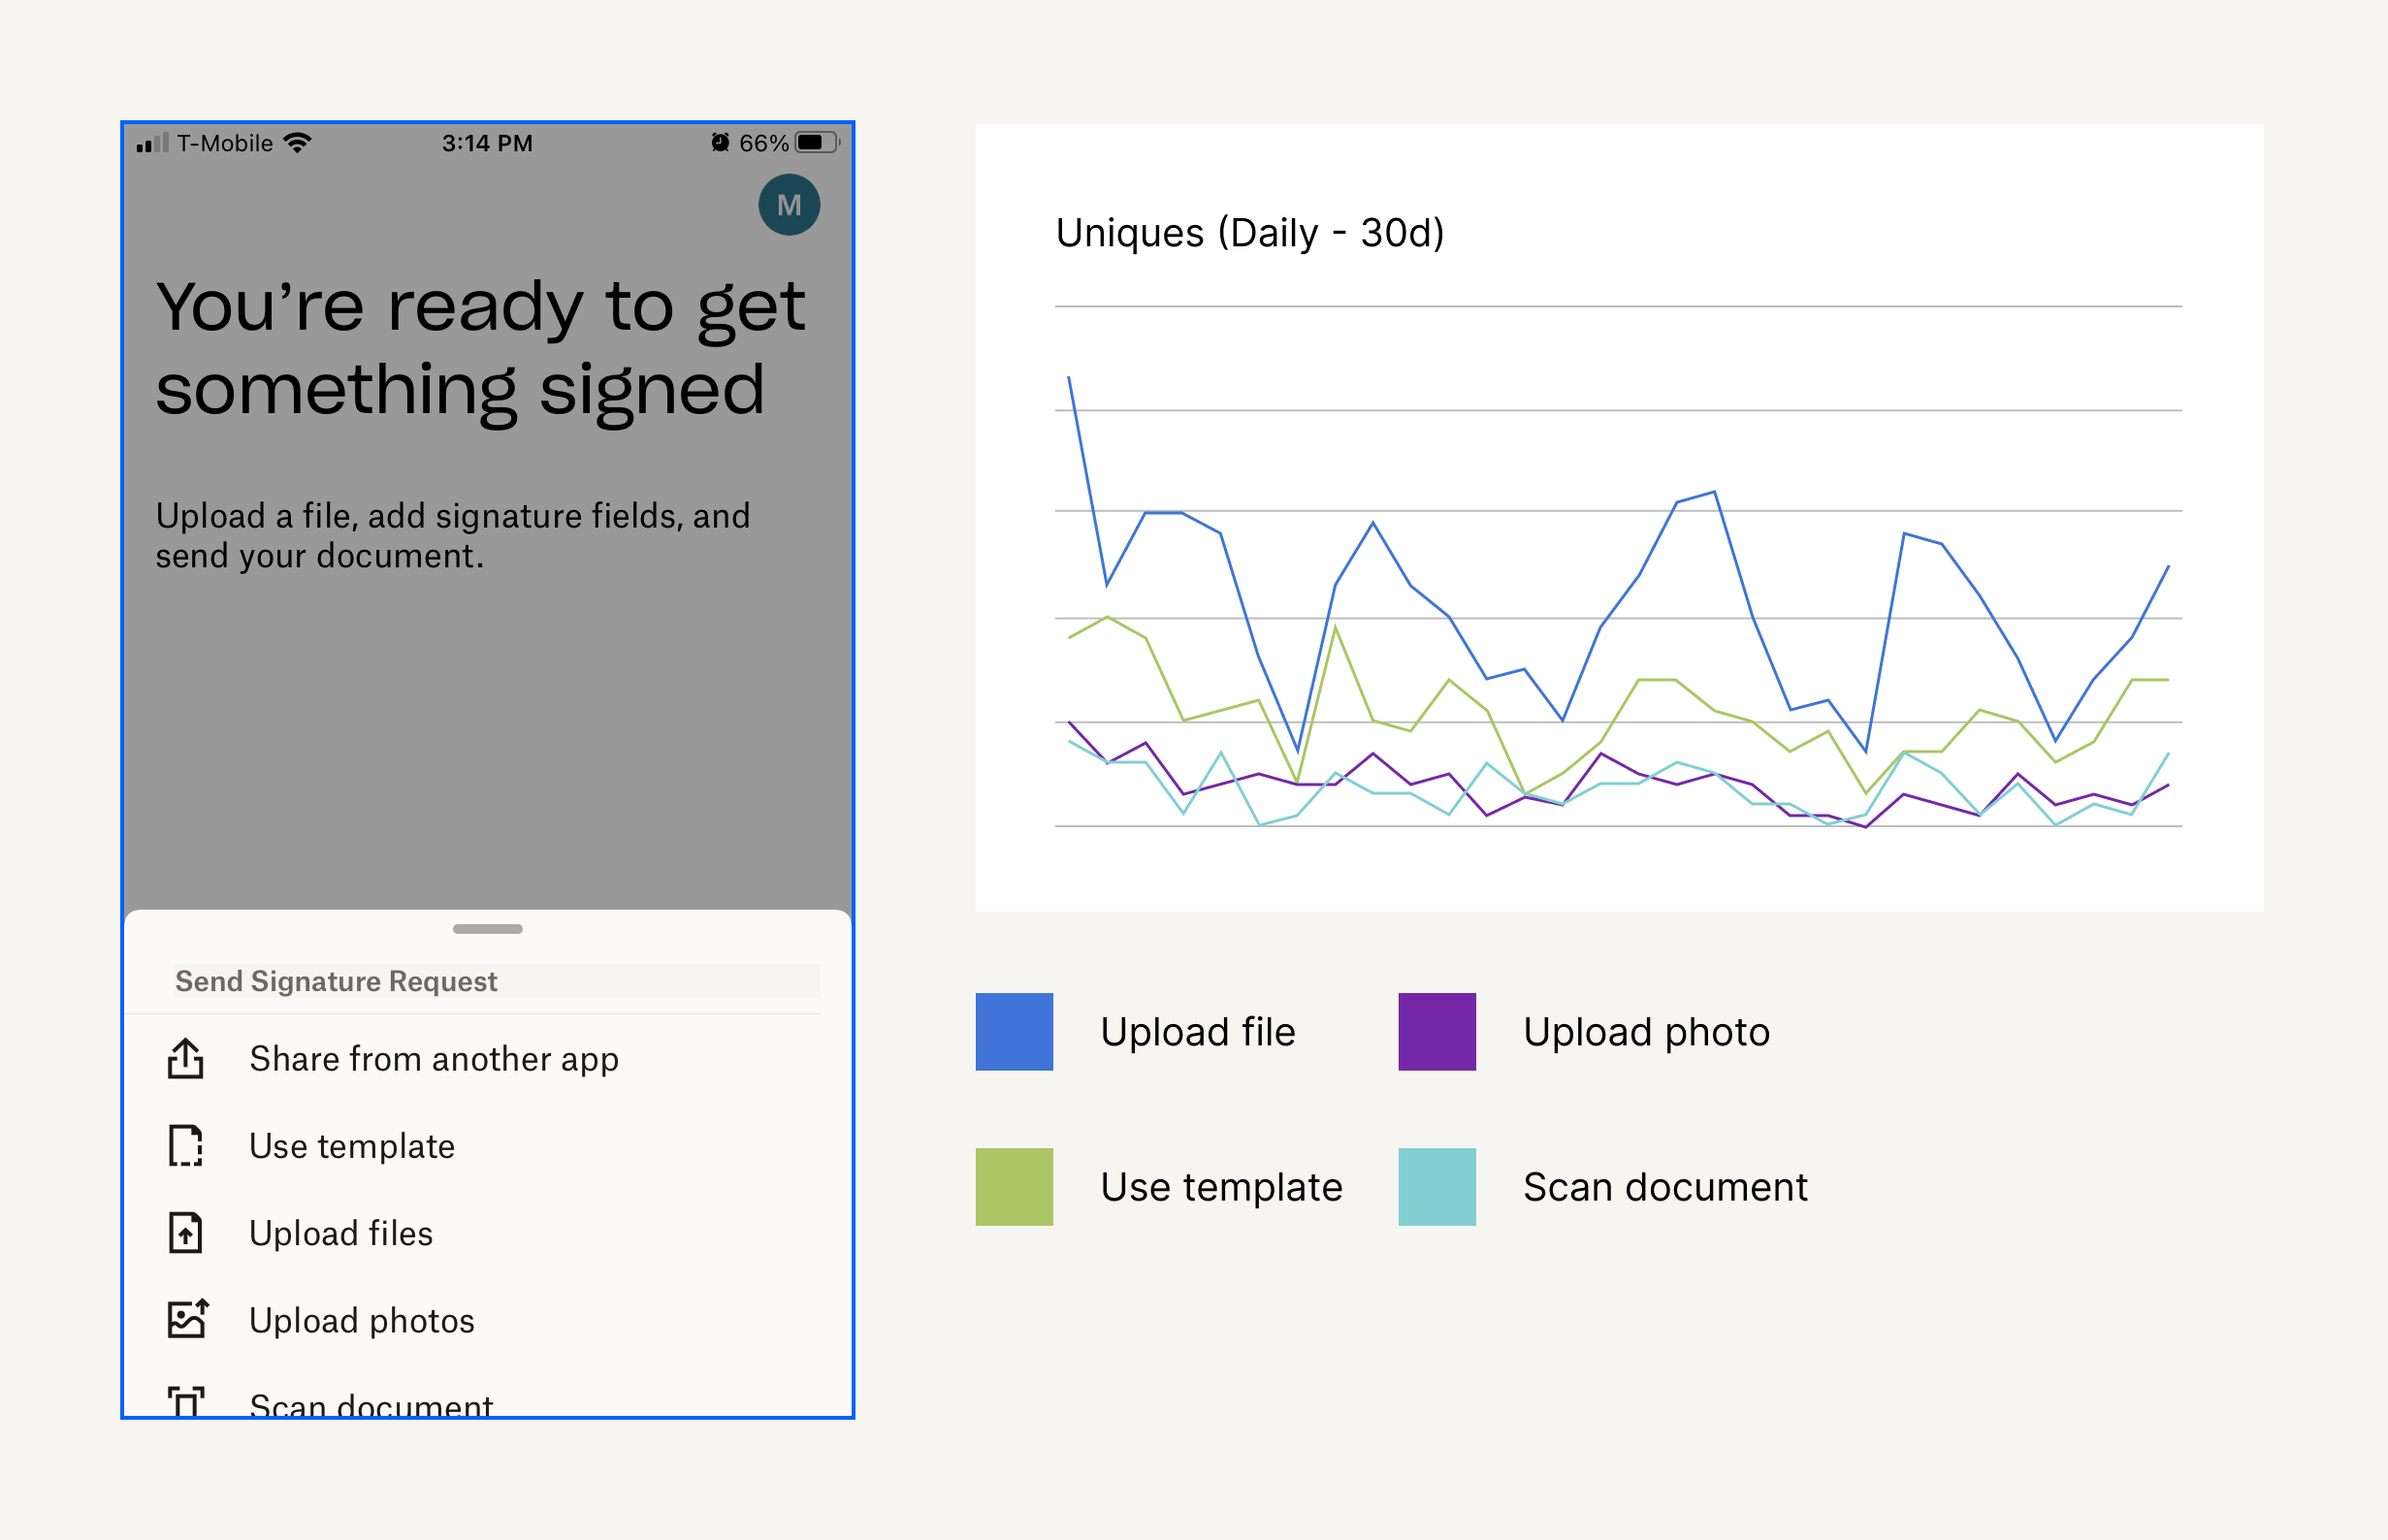The height and width of the screenshot is (1540, 2388).
Task: Tap the Upload photos option
Action: [362, 1321]
